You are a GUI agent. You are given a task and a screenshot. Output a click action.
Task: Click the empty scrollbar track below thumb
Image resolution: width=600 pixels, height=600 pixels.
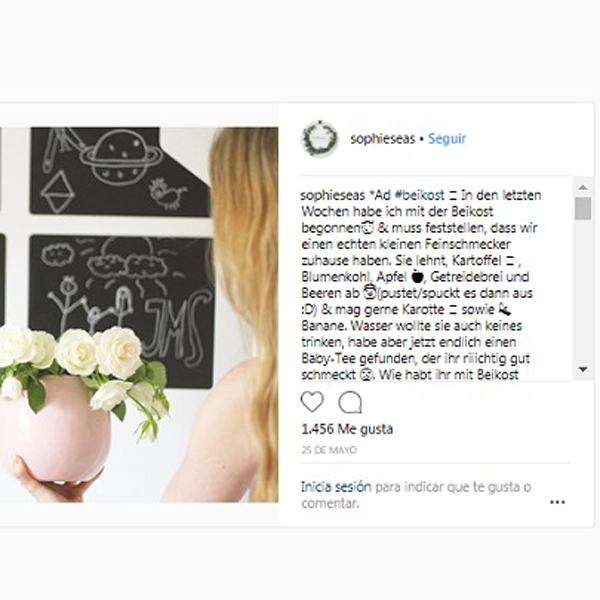tap(583, 291)
